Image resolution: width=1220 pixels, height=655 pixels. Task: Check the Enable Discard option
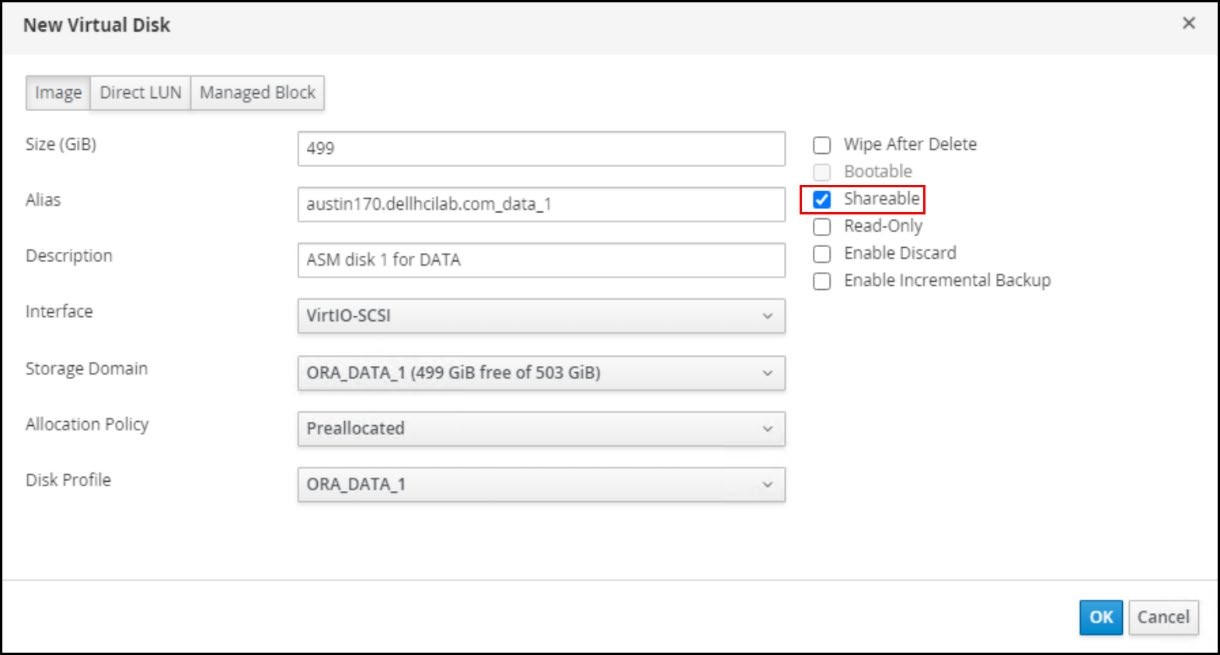tap(822, 253)
